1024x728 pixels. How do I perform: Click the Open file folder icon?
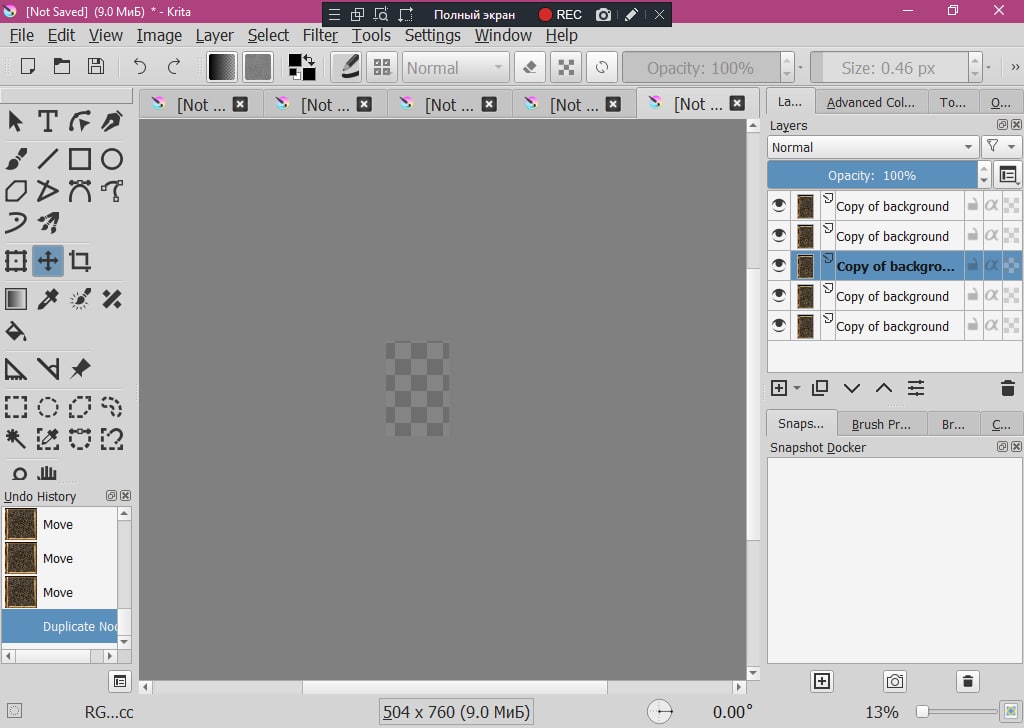(62, 67)
